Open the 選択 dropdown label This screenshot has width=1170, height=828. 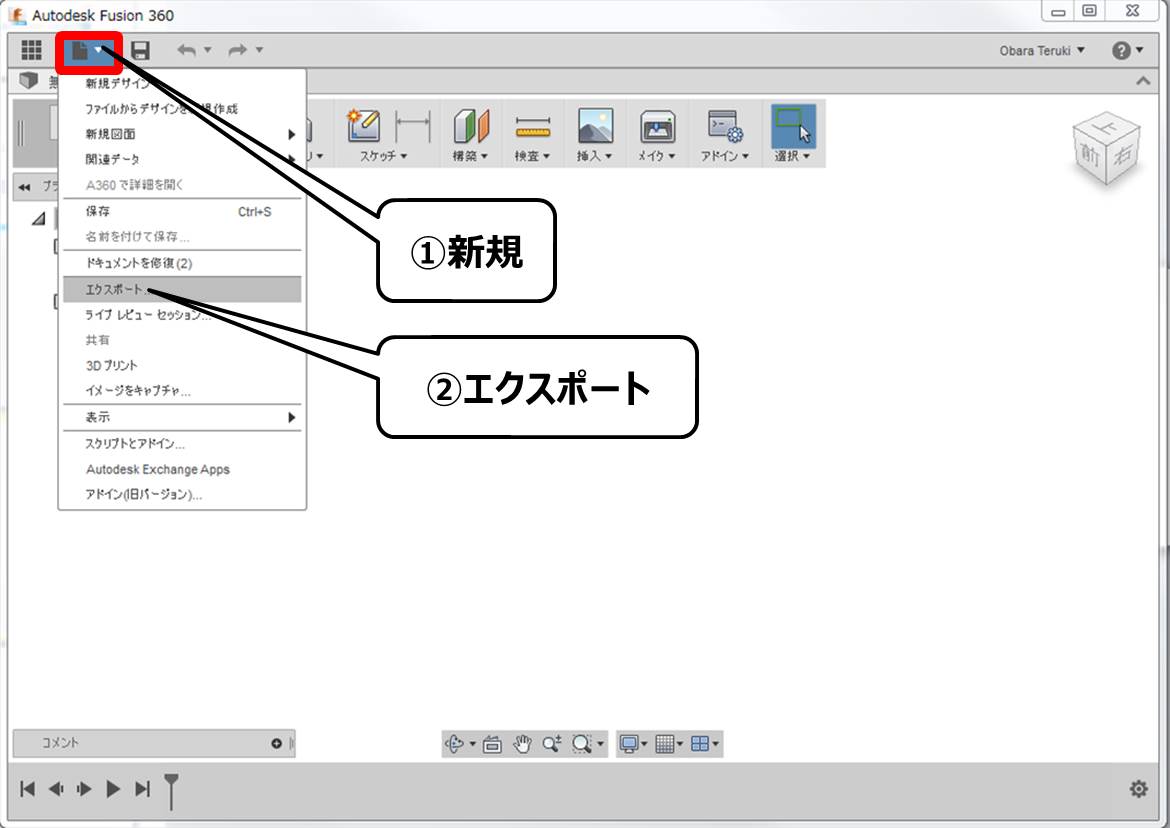[x=792, y=156]
